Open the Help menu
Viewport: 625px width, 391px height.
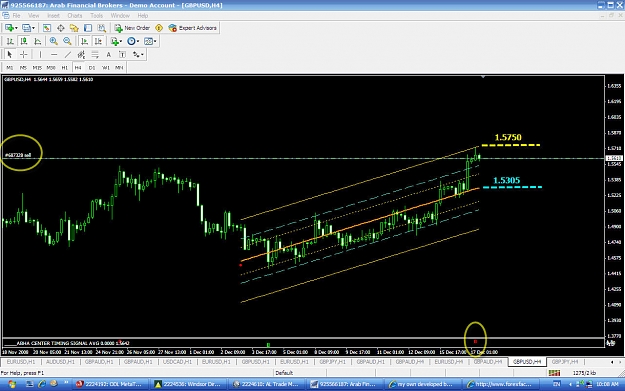coord(143,16)
